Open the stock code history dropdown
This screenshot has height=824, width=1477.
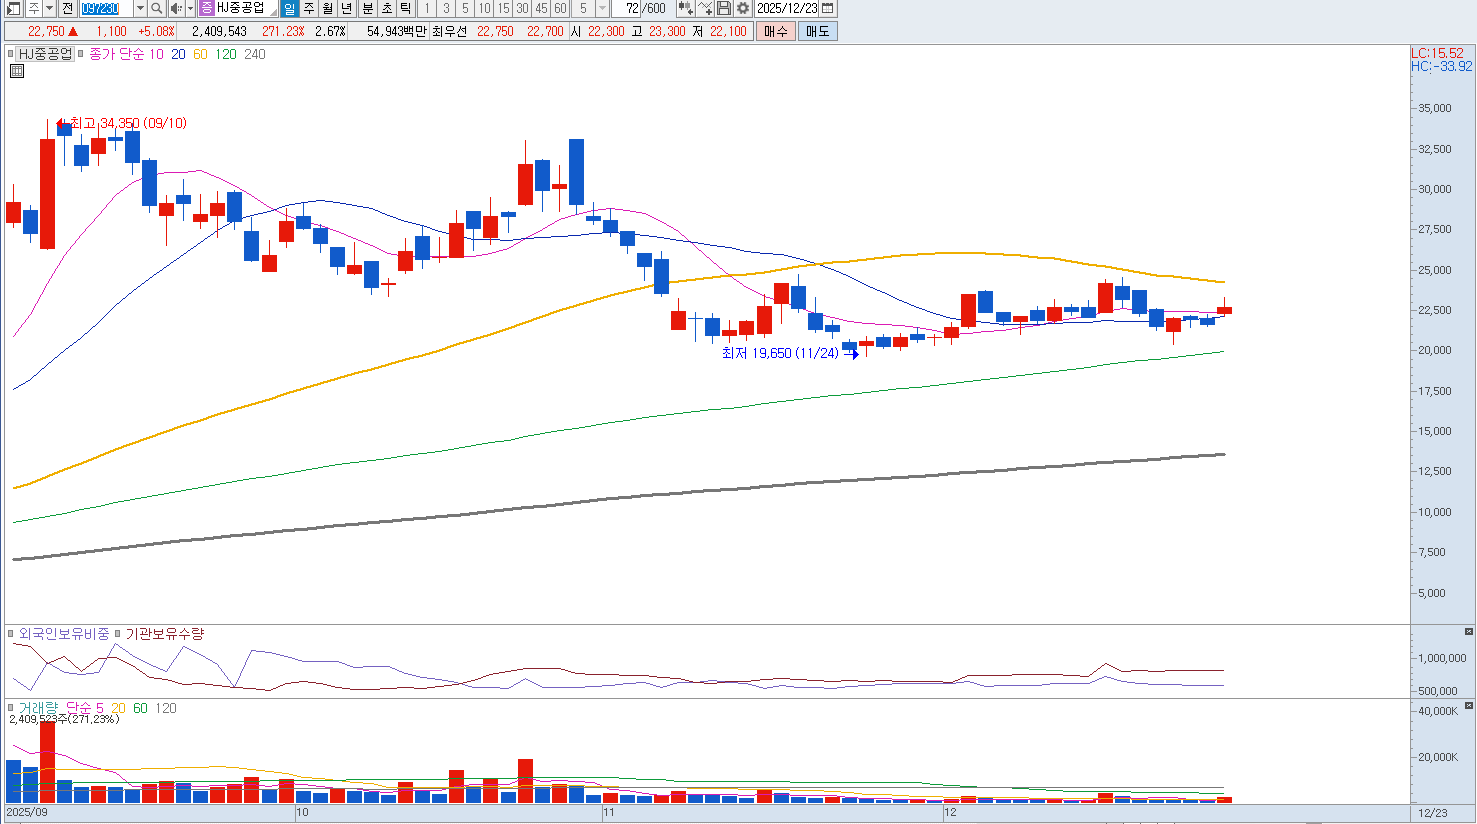pos(140,9)
